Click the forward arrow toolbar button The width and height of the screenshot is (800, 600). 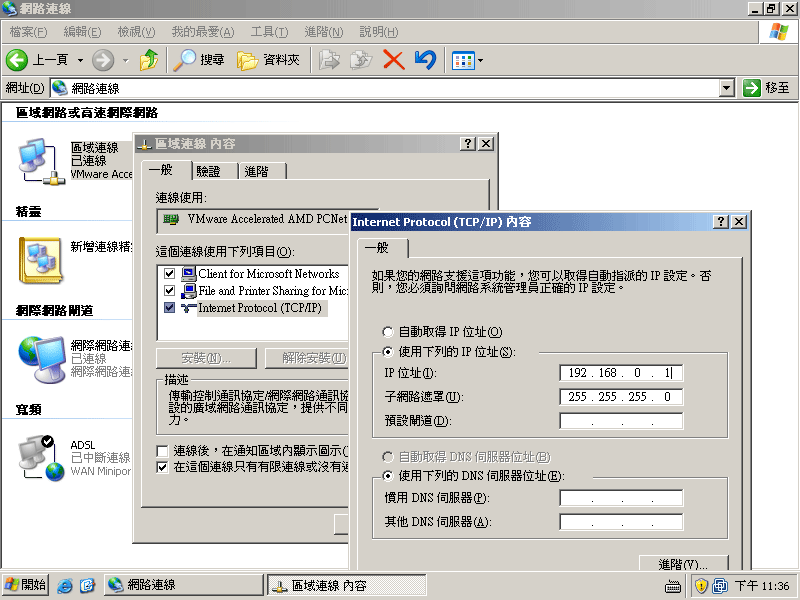tap(103, 60)
